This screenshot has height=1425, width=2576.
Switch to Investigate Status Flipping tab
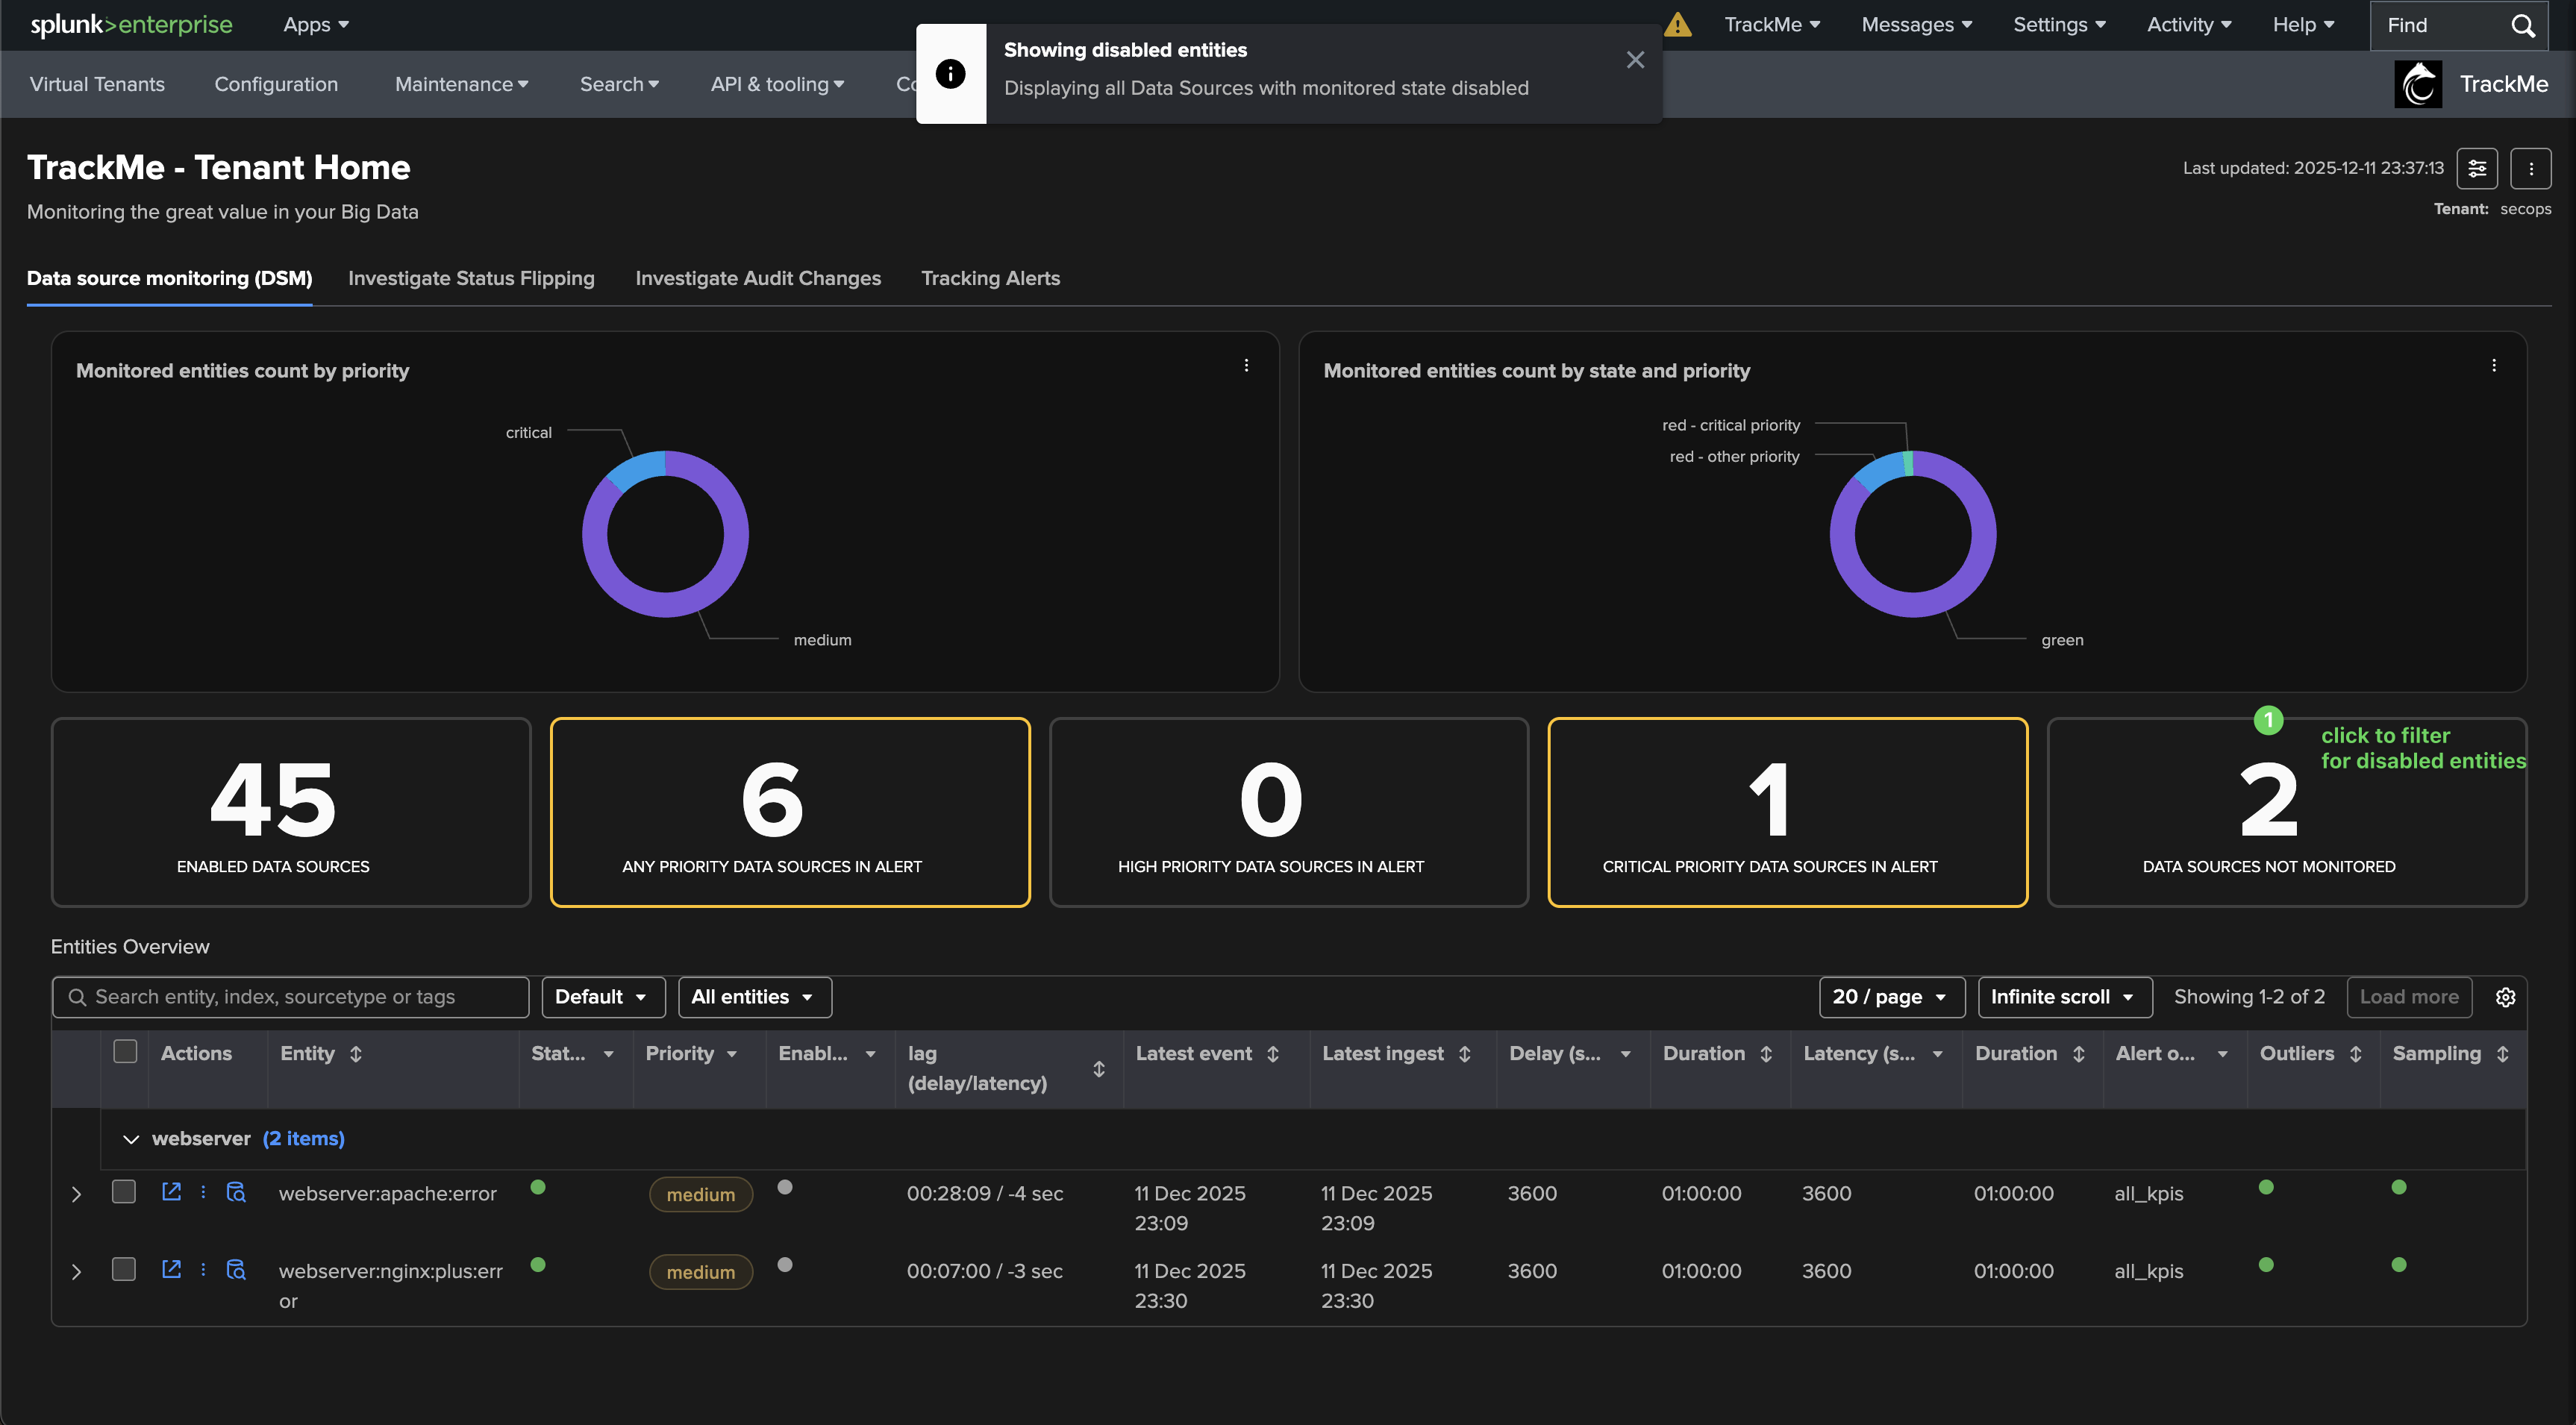point(471,278)
